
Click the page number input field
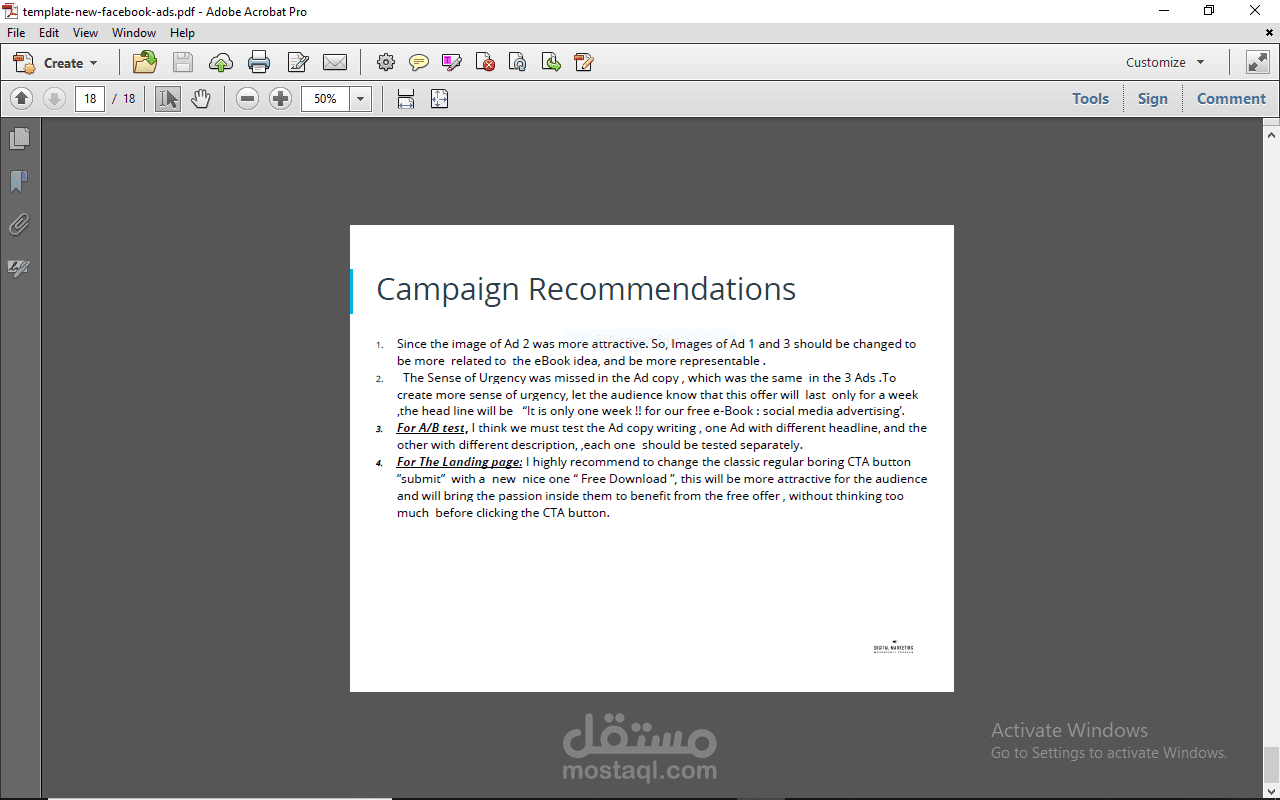89,98
